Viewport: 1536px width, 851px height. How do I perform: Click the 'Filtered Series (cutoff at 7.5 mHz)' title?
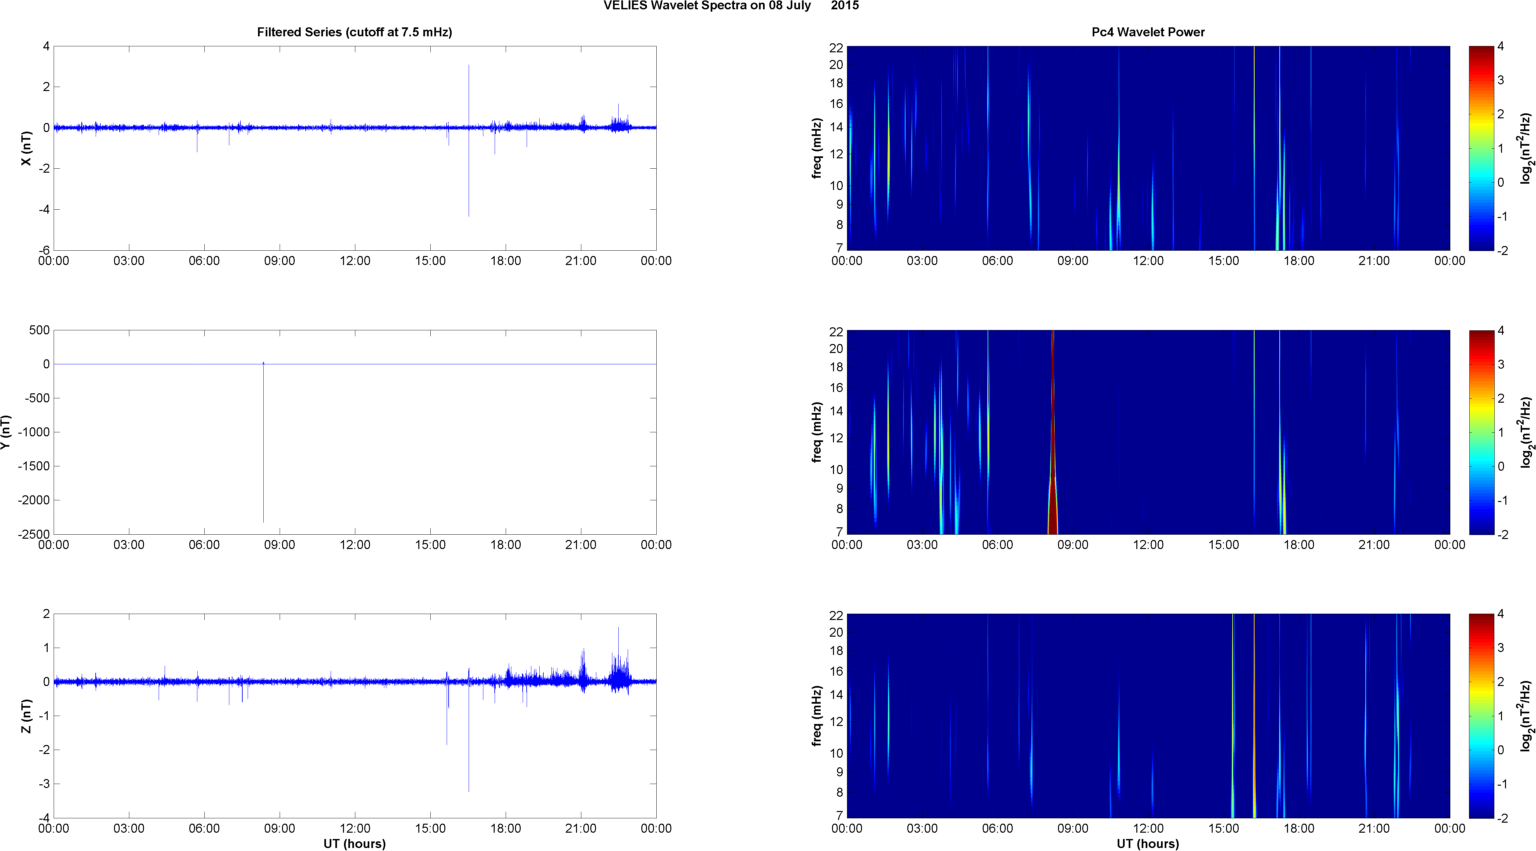click(354, 32)
